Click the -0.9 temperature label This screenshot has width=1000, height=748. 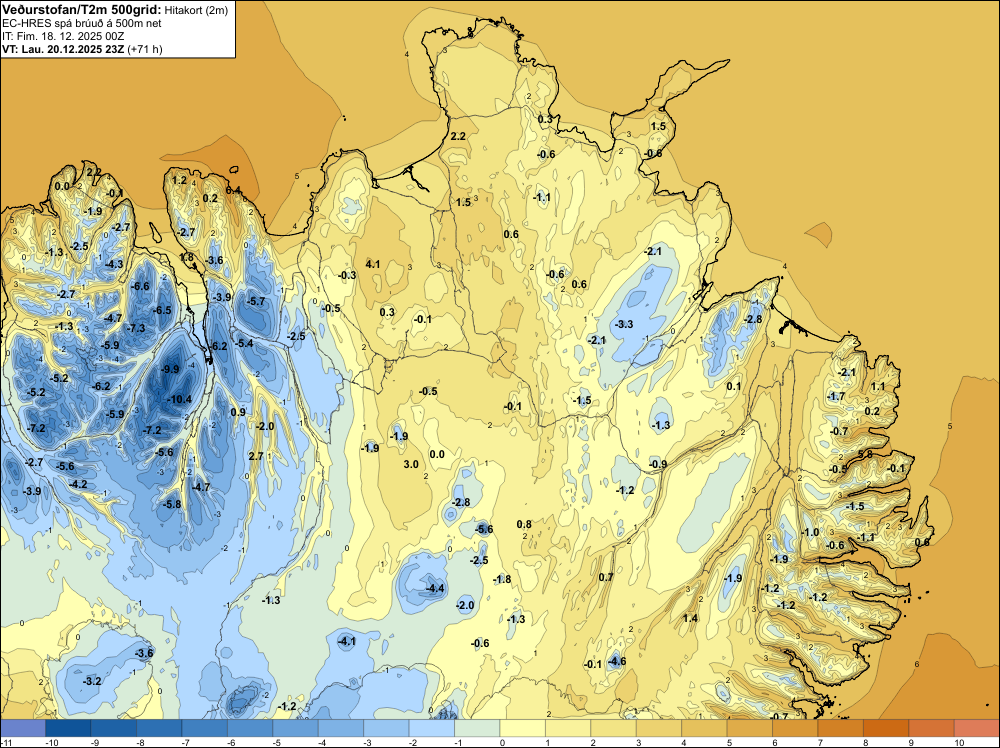pyautogui.click(x=658, y=464)
